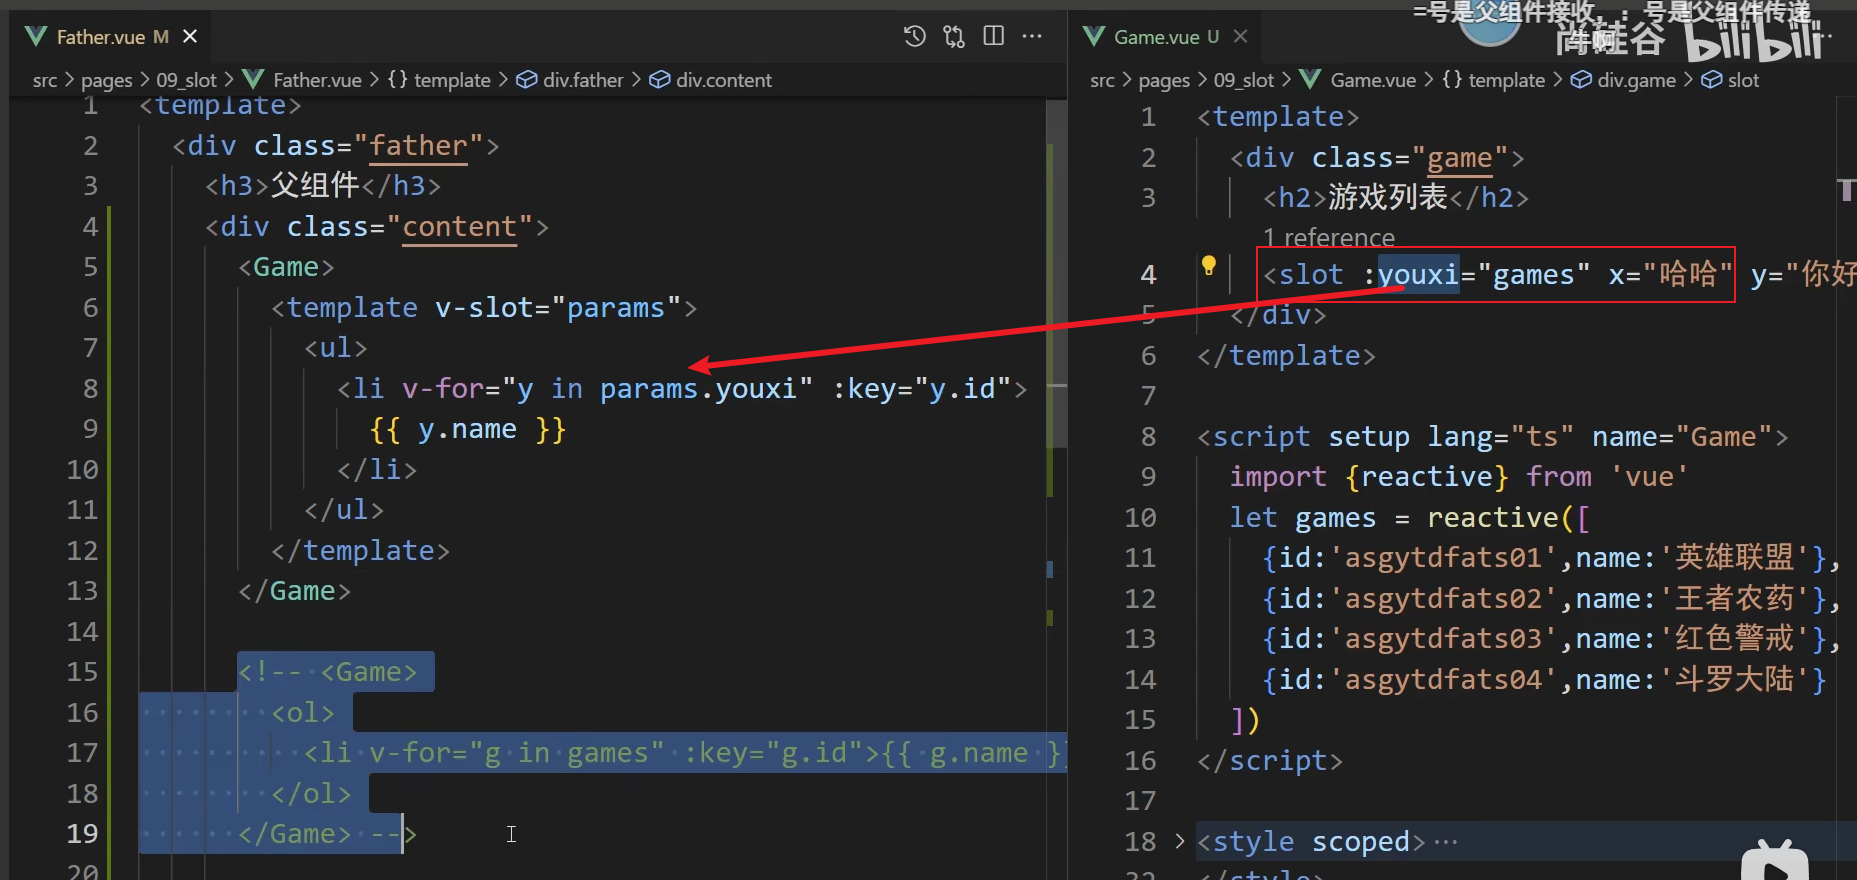This screenshot has width=1857, height=880.
Task: Open the div.father breadcrumb dropdown
Action: pyautogui.click(x=582, y=80)
